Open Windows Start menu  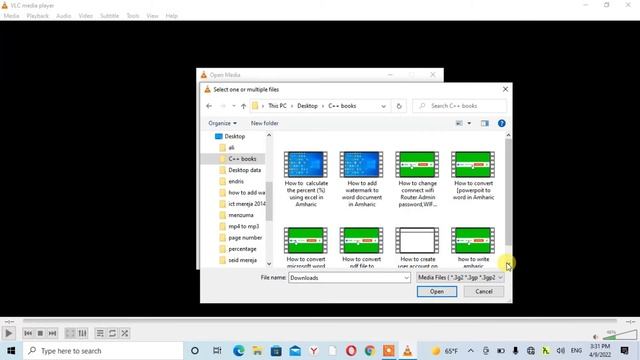click(11, 351)
